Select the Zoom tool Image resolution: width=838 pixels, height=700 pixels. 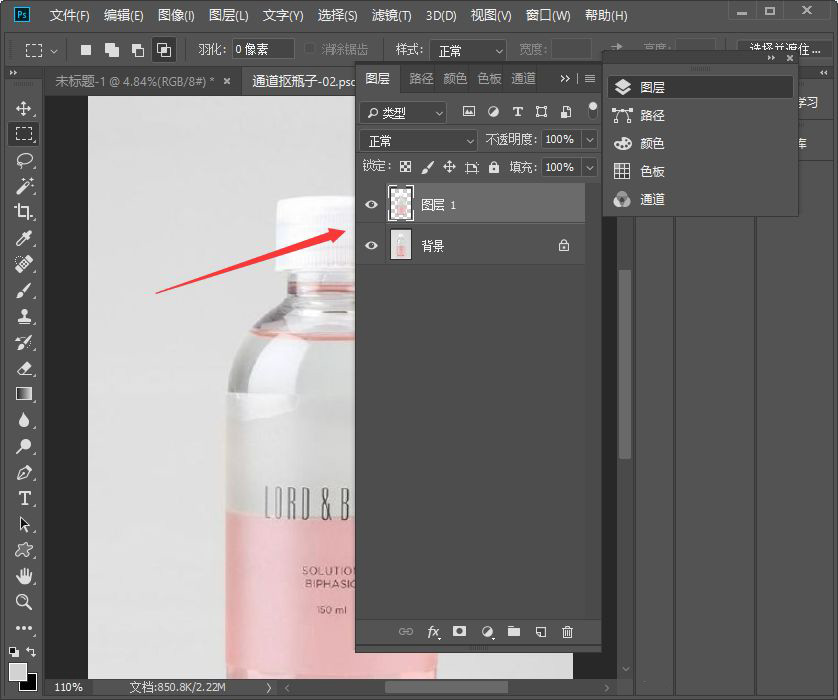(x=24, y=602)
